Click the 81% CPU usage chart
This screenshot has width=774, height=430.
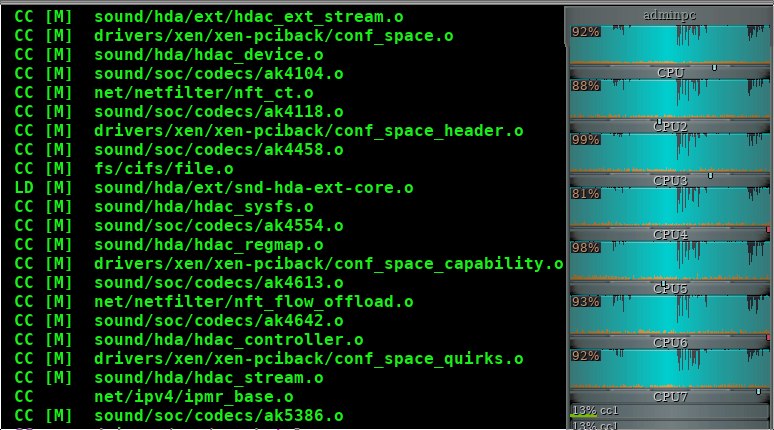point(670,206)
